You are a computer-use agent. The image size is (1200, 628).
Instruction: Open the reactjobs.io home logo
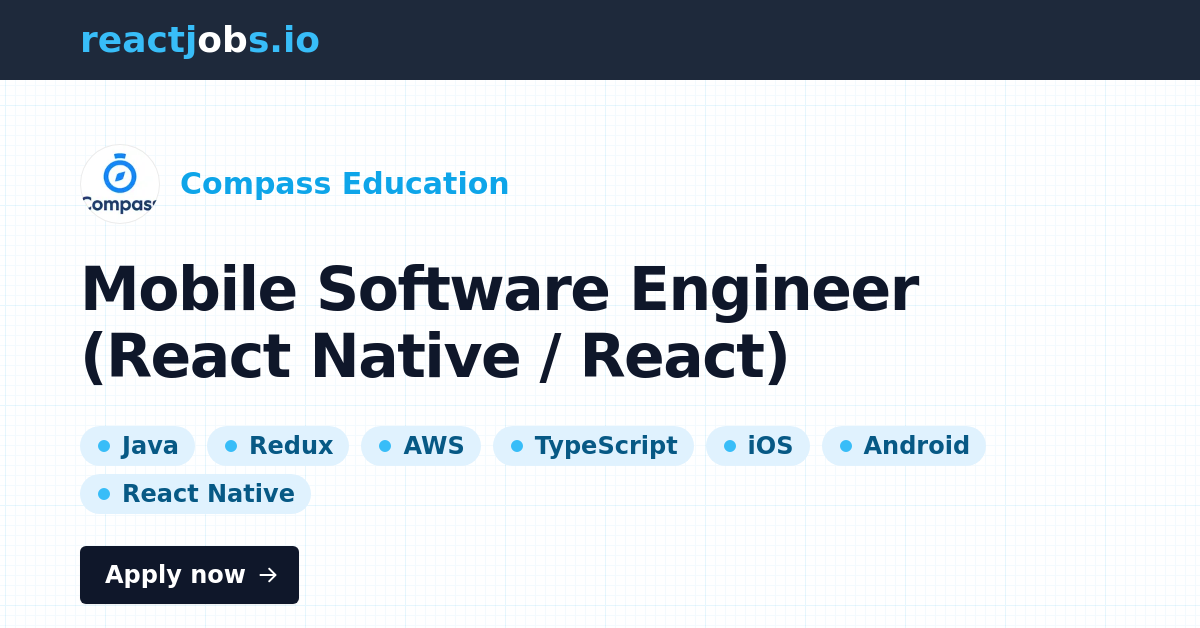[x=200, y=40]
